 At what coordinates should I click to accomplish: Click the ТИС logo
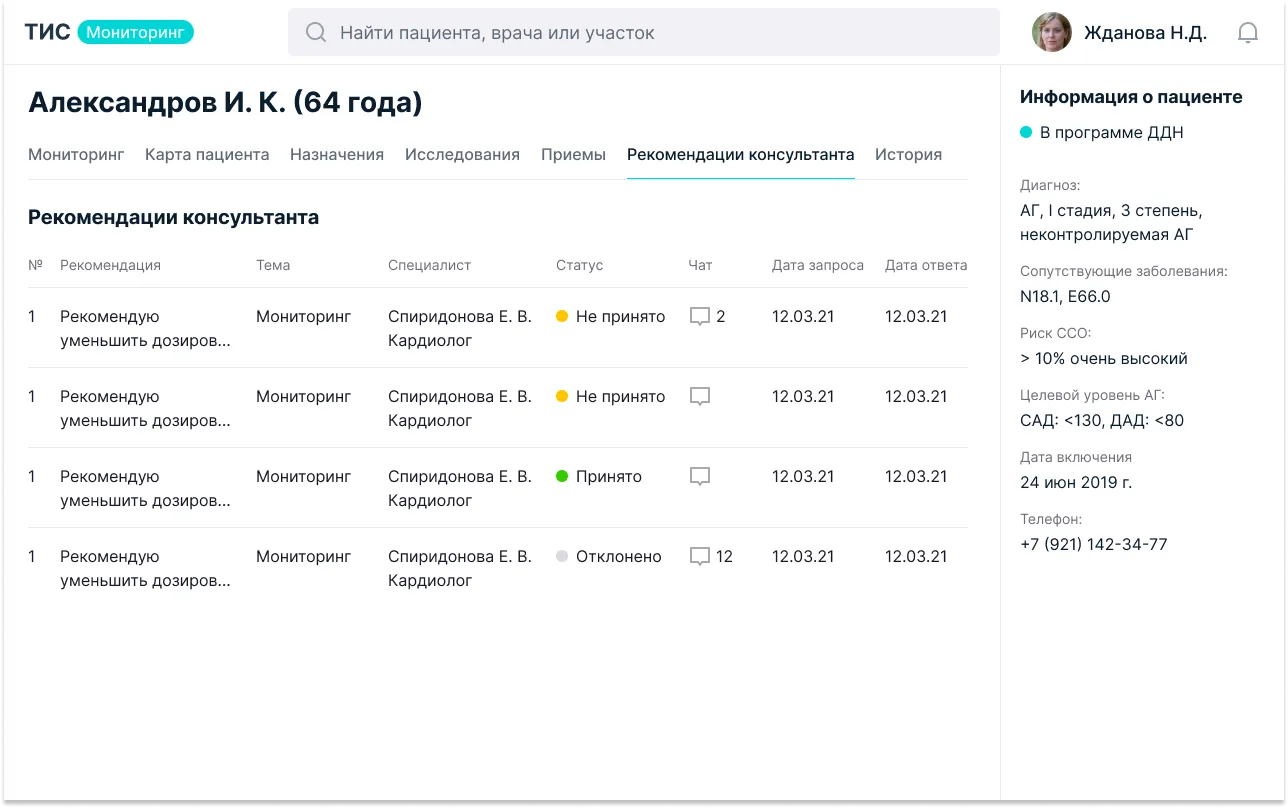coord(47,32)
